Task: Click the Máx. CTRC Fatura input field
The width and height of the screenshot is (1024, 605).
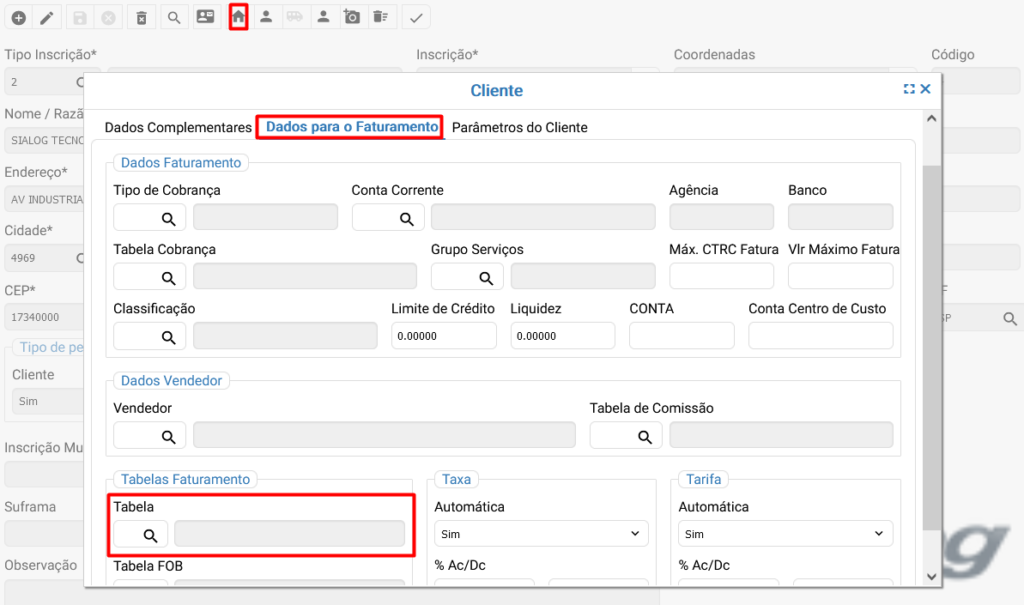Action: pyautogui.click(x=721, y=277)
